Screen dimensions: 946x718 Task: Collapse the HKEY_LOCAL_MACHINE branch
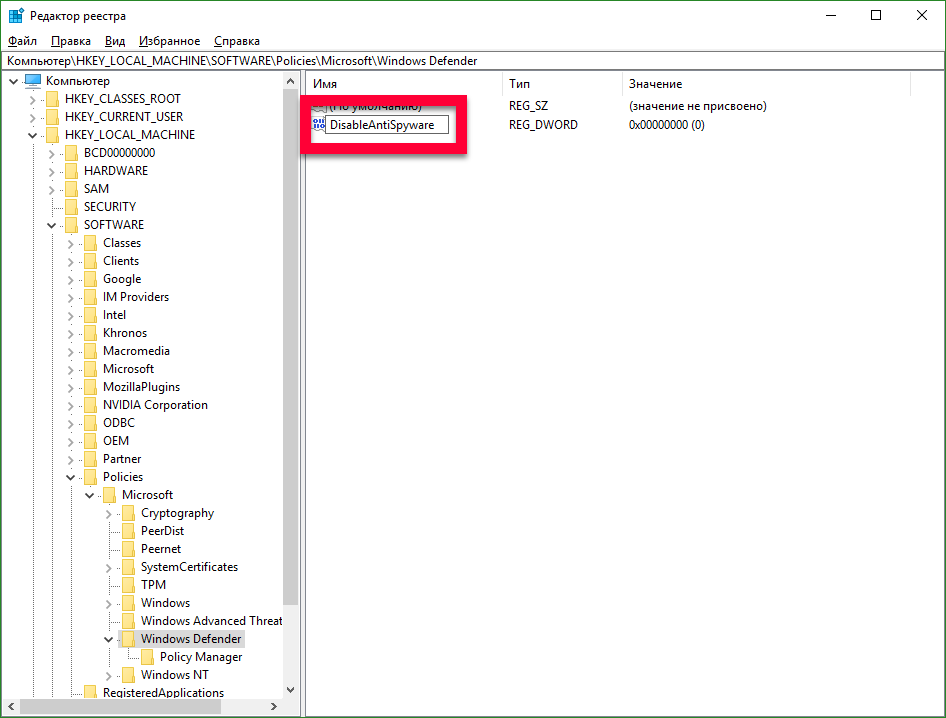click(x=33, y=135)
